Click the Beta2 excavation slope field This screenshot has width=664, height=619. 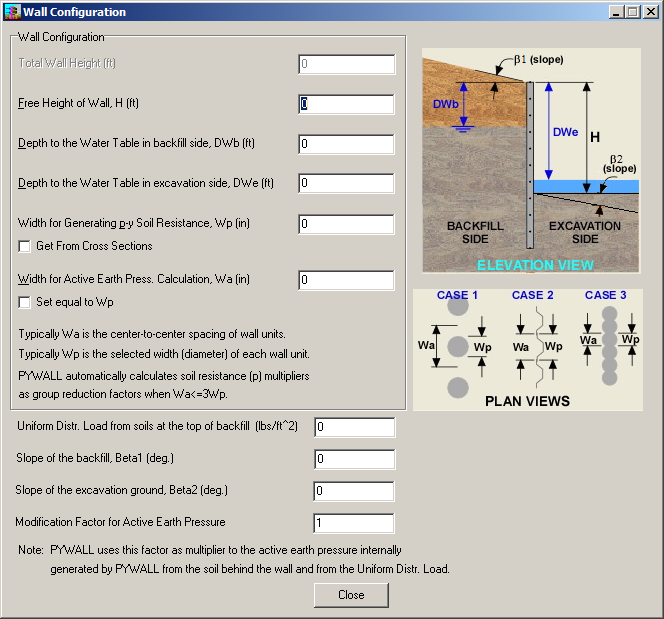point(354,491)
